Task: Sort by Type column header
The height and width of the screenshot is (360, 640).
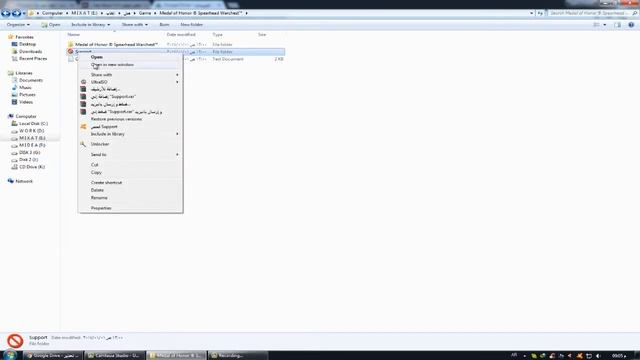Action: [x=218, y=35]
